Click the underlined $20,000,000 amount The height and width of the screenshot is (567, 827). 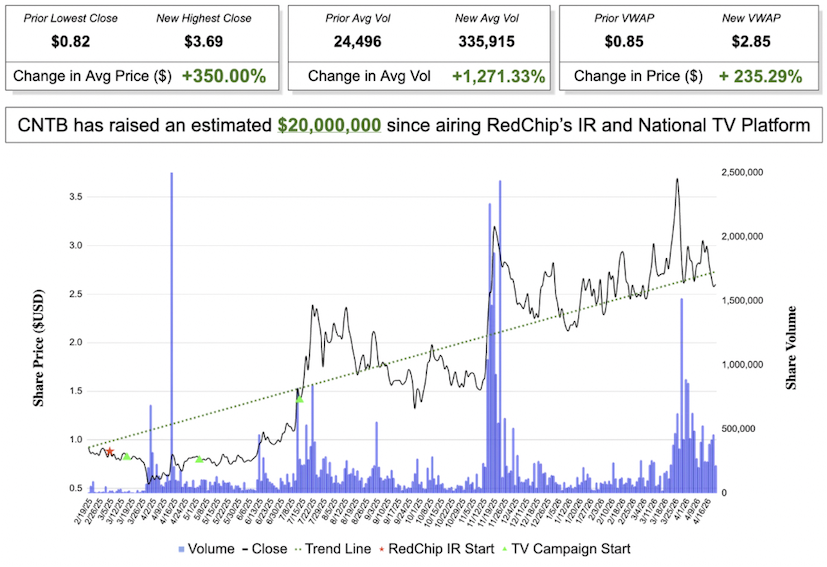point(329,126)
